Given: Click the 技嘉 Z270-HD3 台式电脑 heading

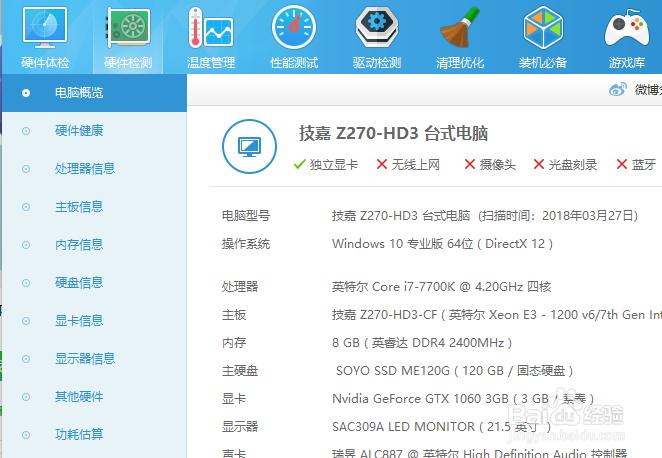Looking at the screenshot, I should pos(393,133).
